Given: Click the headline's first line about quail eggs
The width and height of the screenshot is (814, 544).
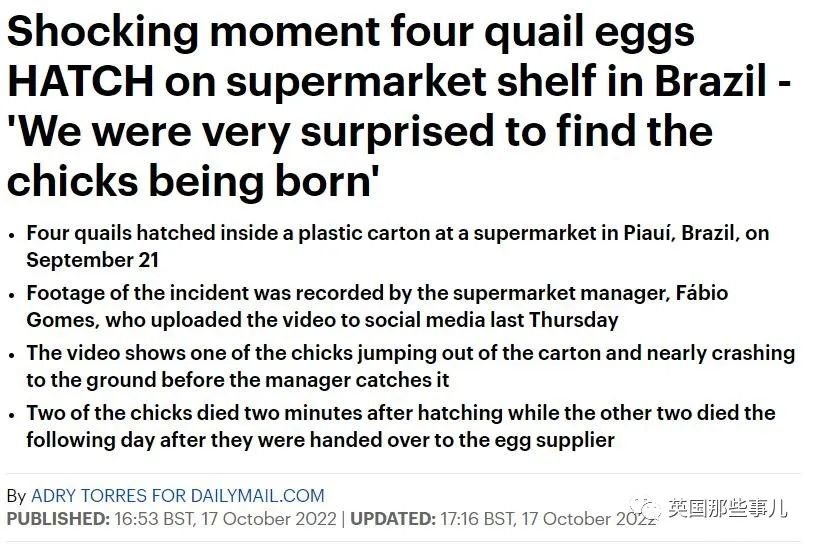Looking at the screenshot, I should pos(351,31).
